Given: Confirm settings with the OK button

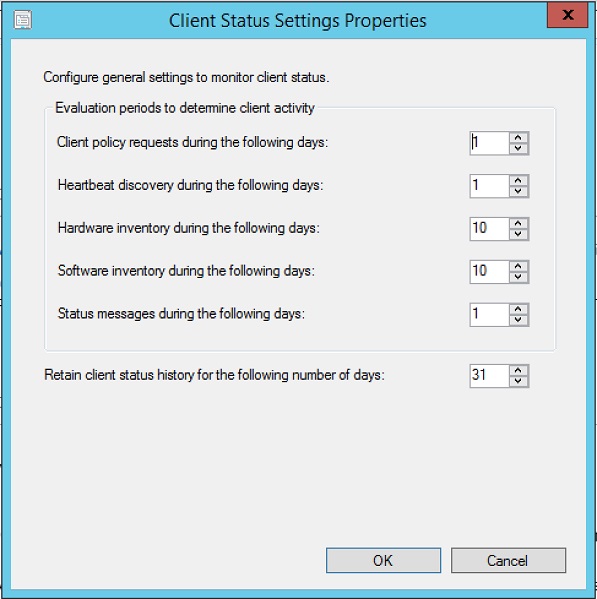Looking at the screenshot, I should pos(383,560).
